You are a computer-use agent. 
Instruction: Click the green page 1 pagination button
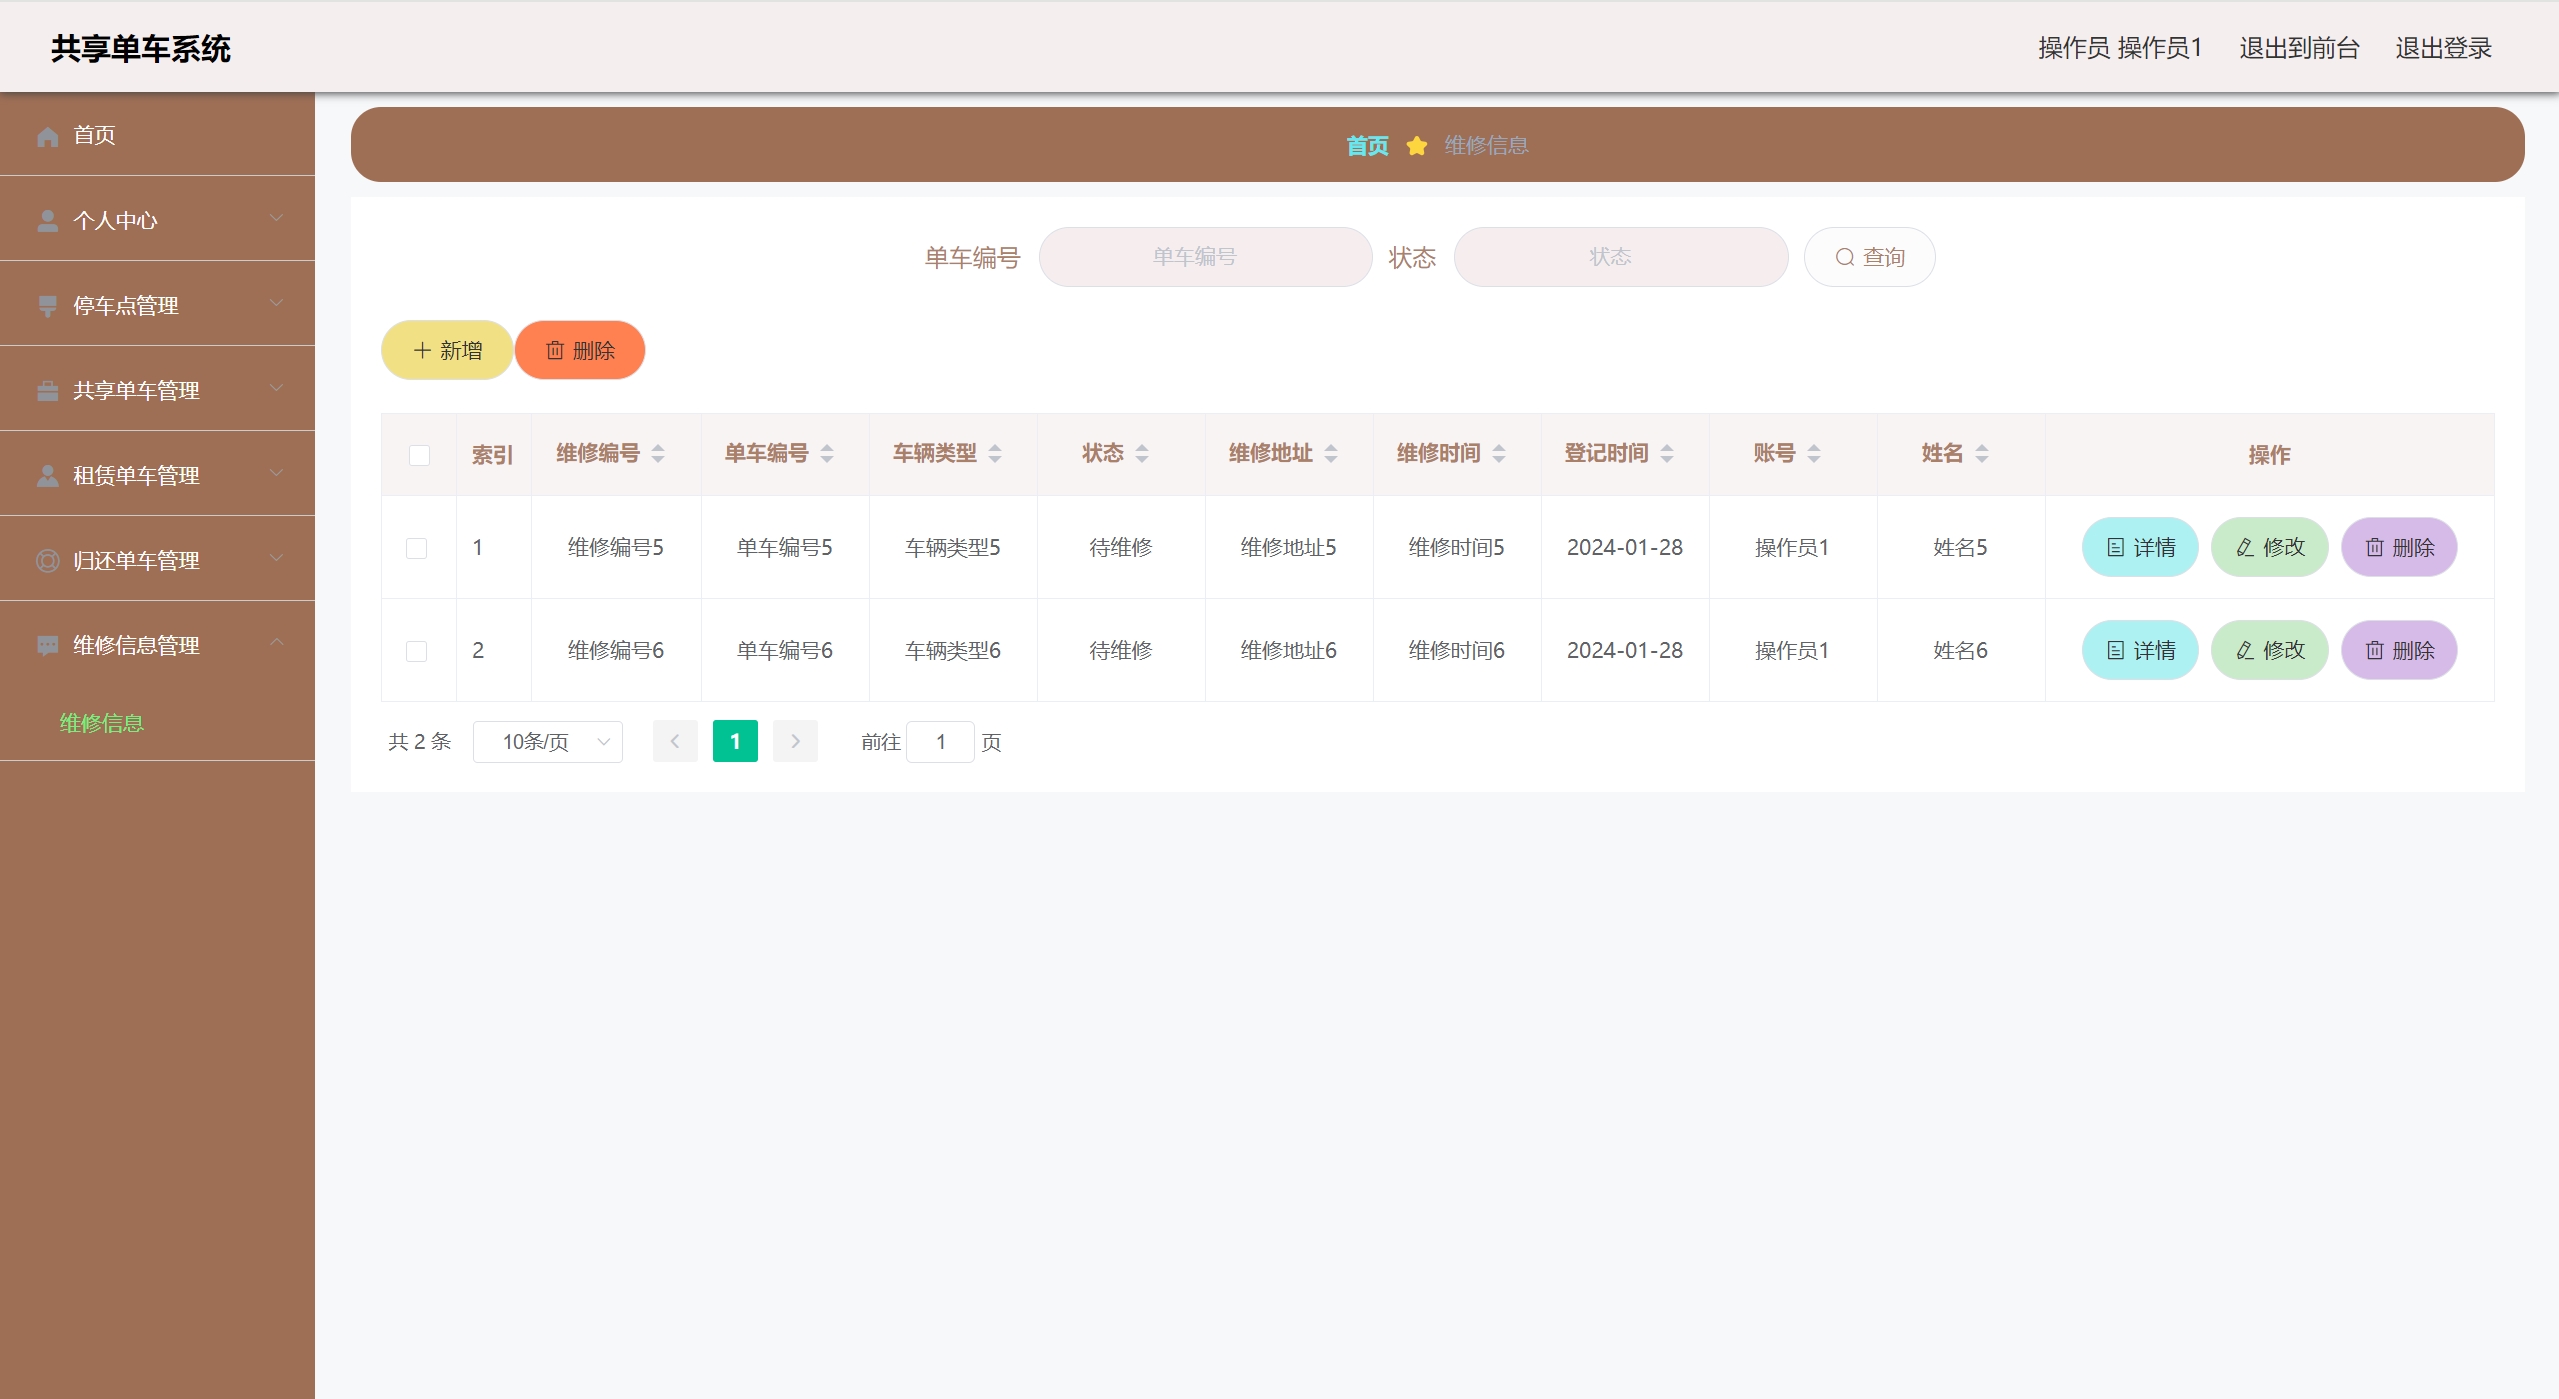[x=735, y=742]
